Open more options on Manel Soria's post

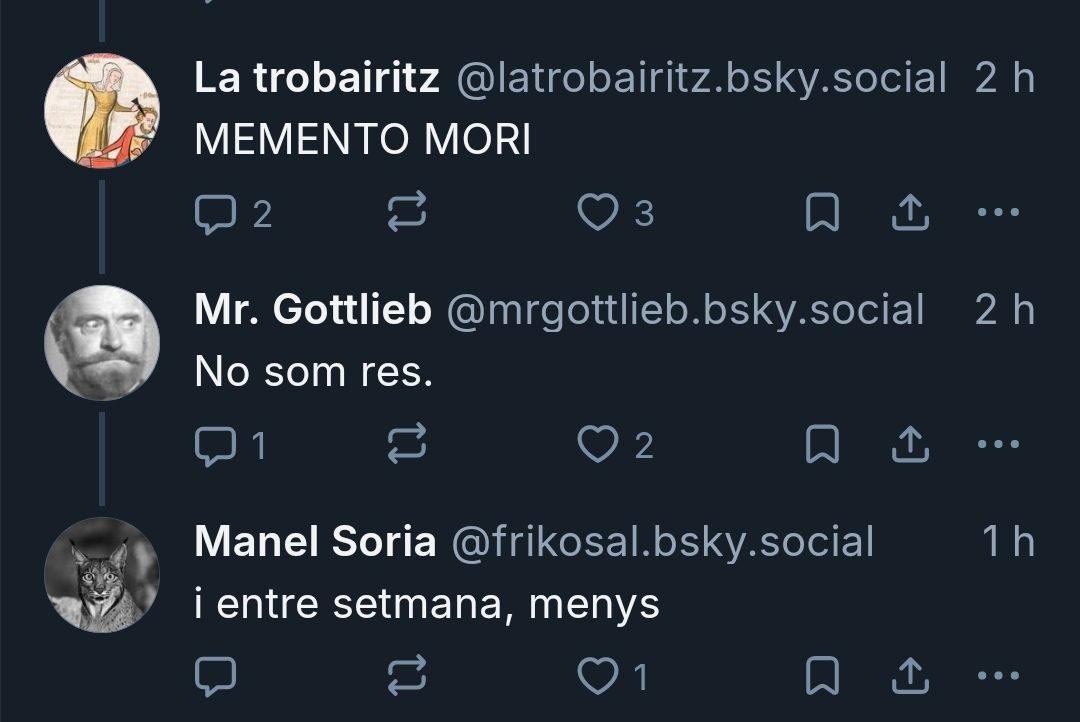(997, 677)
